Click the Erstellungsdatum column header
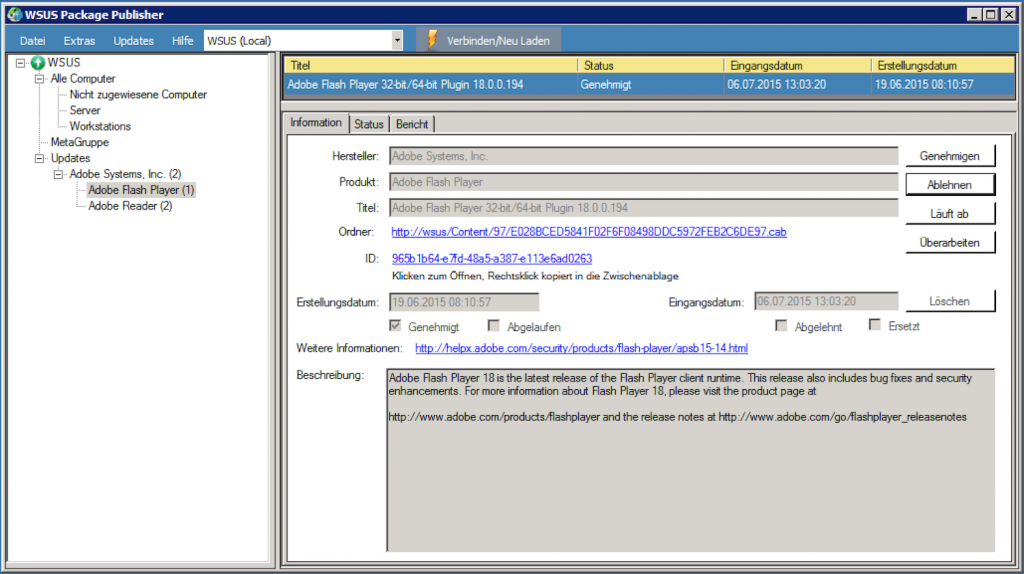 [x=943, y=65]
